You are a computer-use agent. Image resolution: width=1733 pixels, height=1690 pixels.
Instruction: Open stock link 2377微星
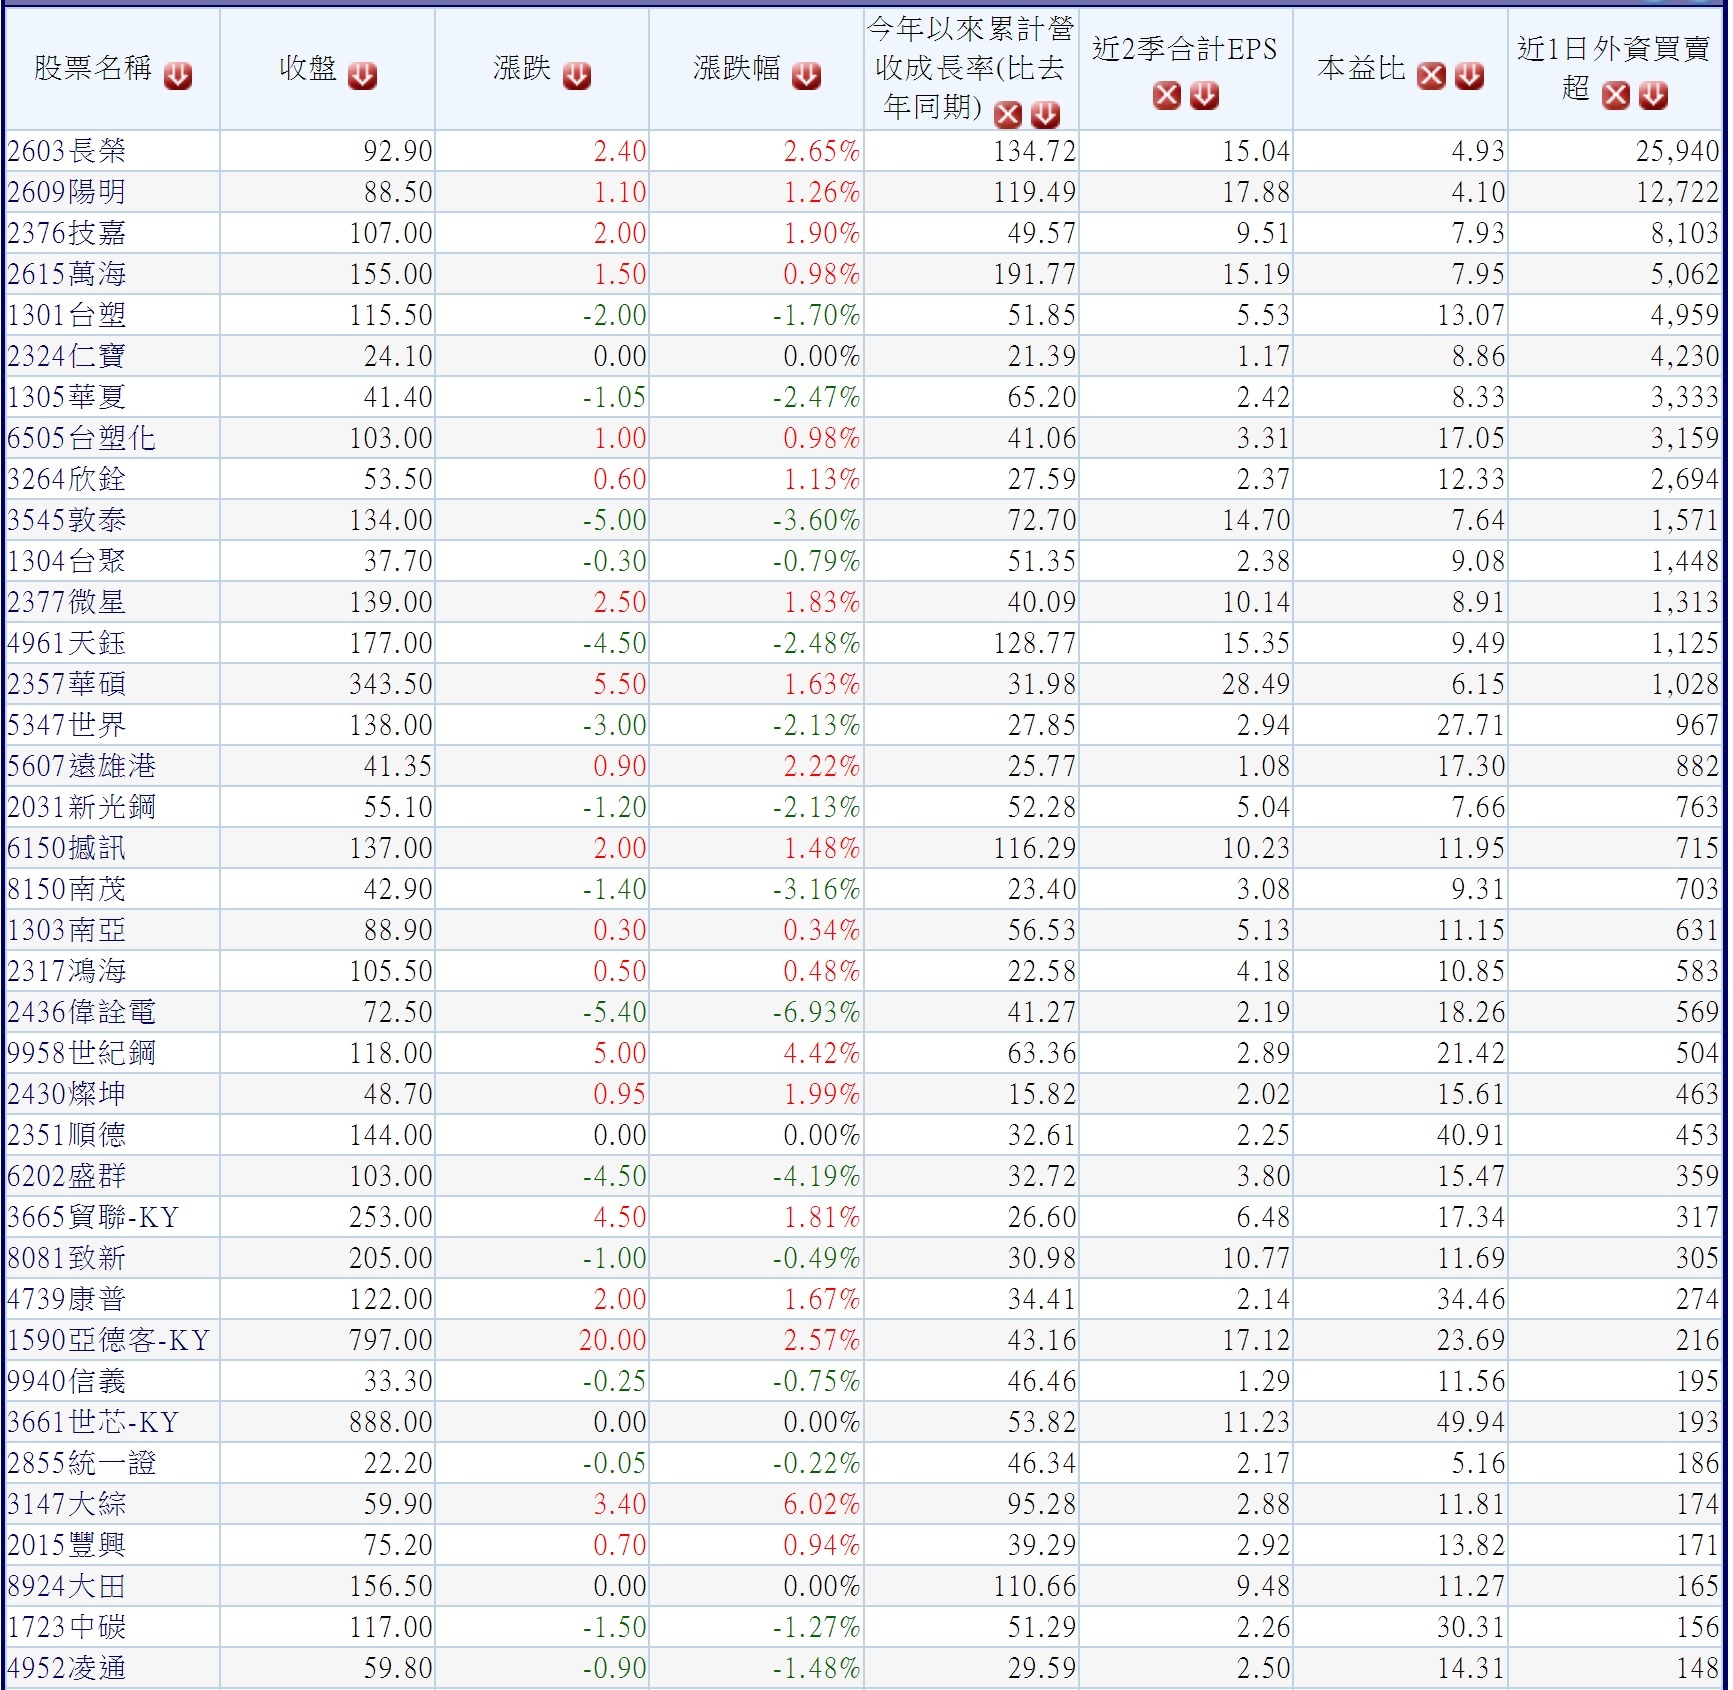click(x=66, y=602)
